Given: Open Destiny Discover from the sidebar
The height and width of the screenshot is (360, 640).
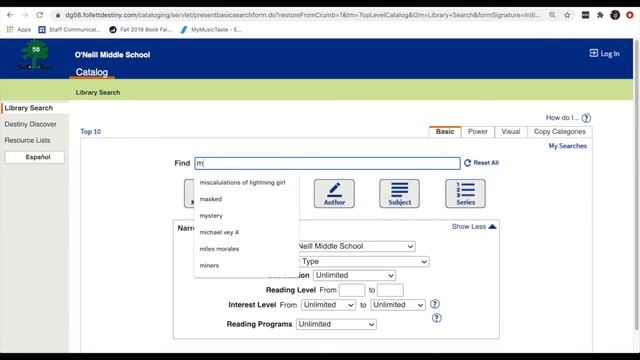Looking at the screenshot, I should [31, 124].
